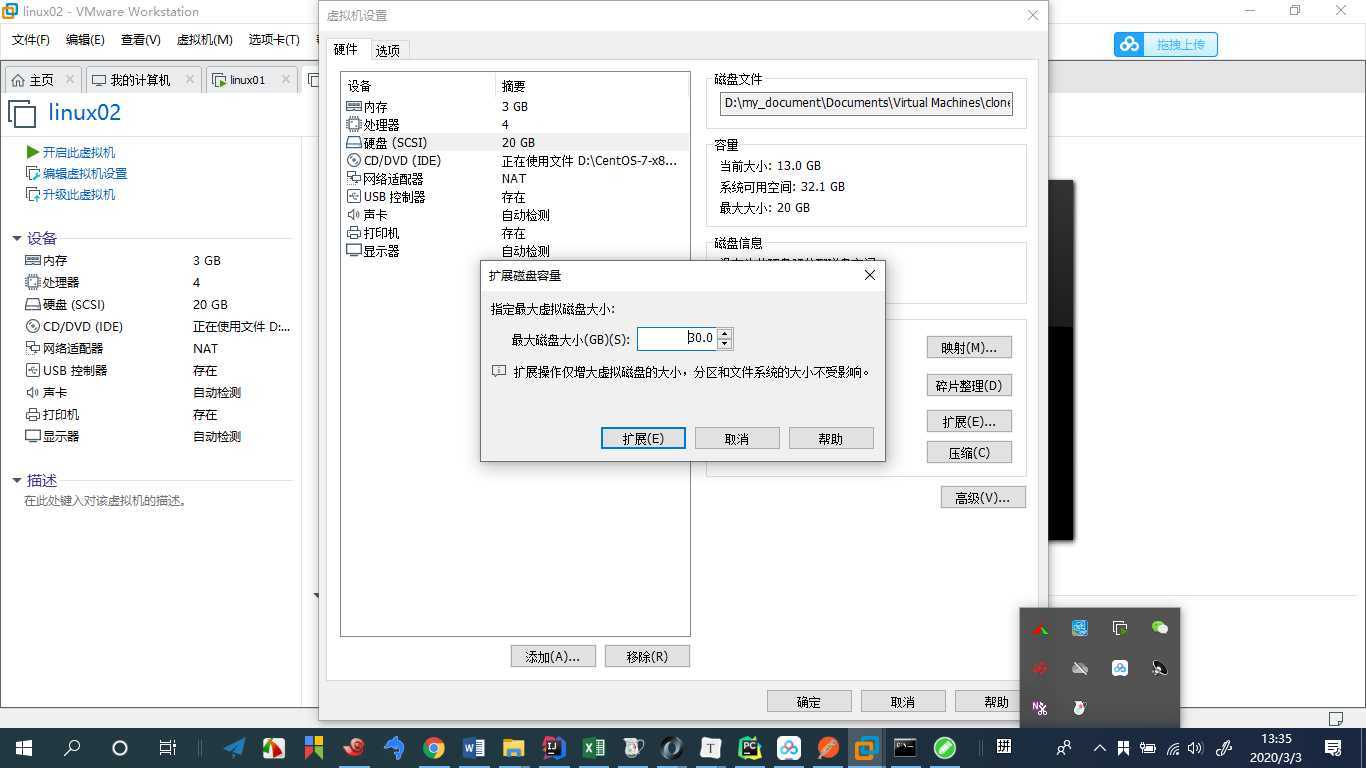This screenshot has width=1366, height=768.
Task: Open Excel from the taskbar
Action: (x=594, y=748)
